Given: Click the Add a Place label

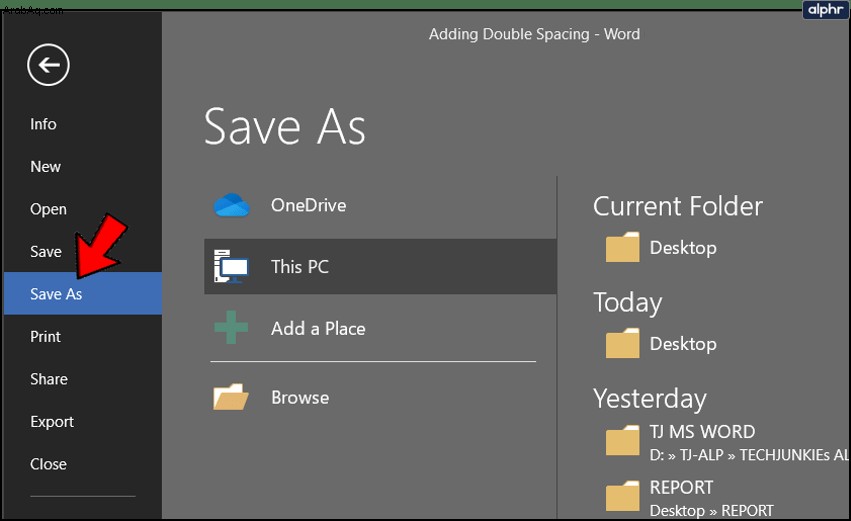Looking at the screenshot, I should click(318, 328).
